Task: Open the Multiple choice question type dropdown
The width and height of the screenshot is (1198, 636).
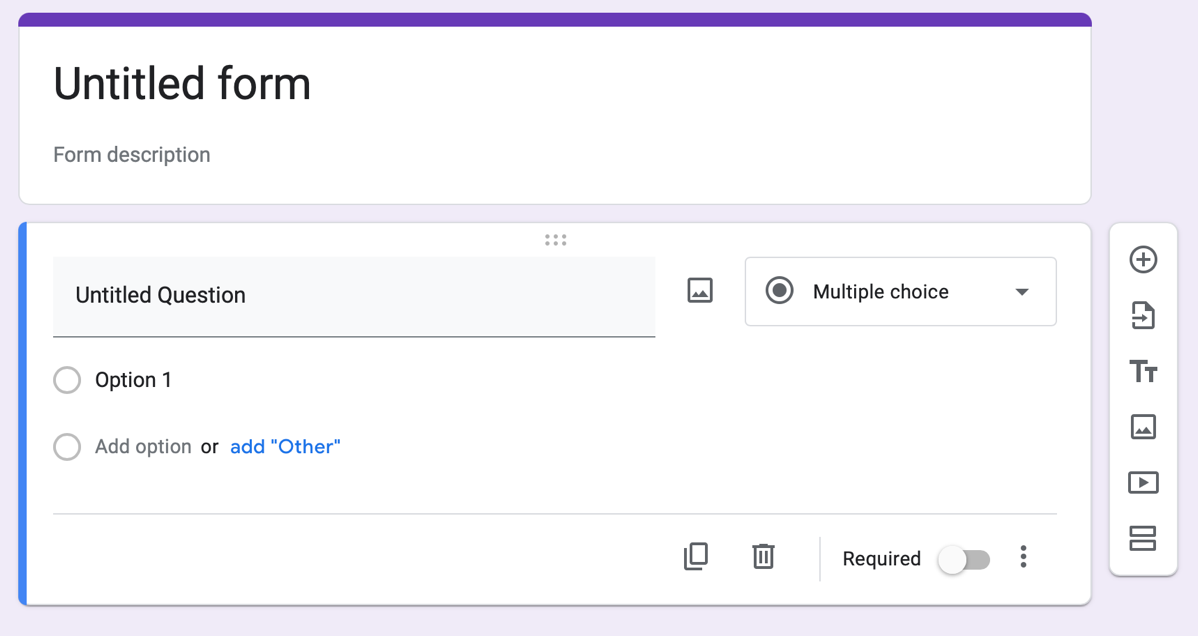Action: (900, 292)
